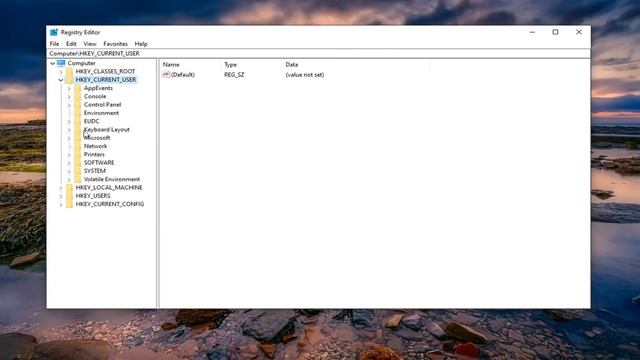The height and width of the screenshot is (360, 640).
Task: Select the (Default) value name
Action: click(x=183, y=75)
